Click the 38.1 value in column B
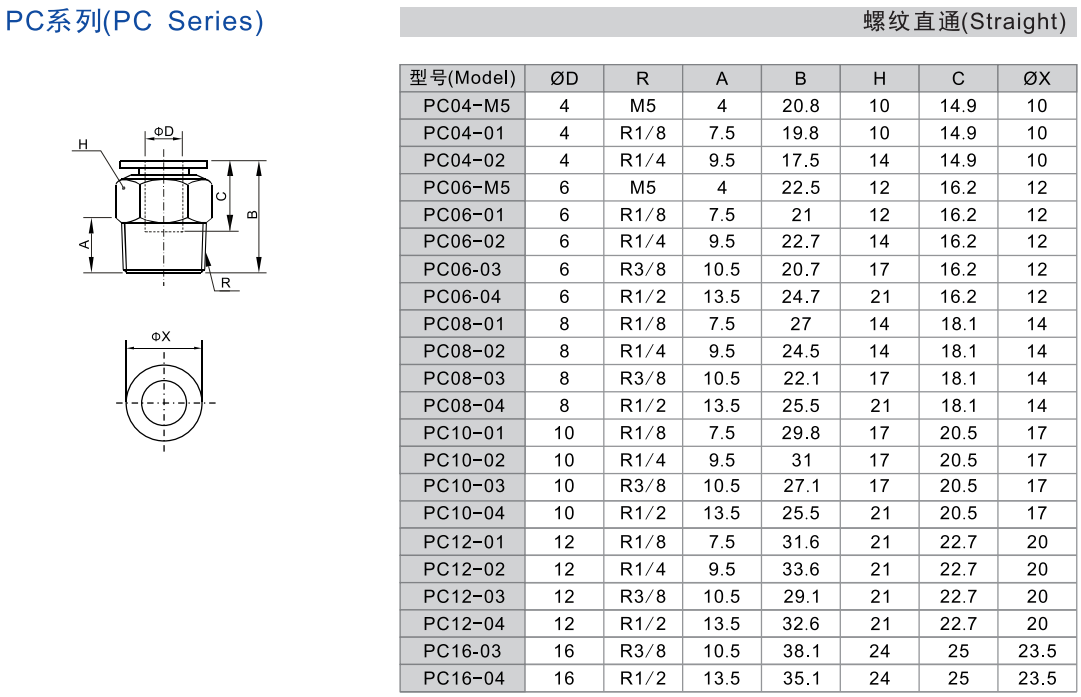 pyautogui.click(x=800, y=651)
